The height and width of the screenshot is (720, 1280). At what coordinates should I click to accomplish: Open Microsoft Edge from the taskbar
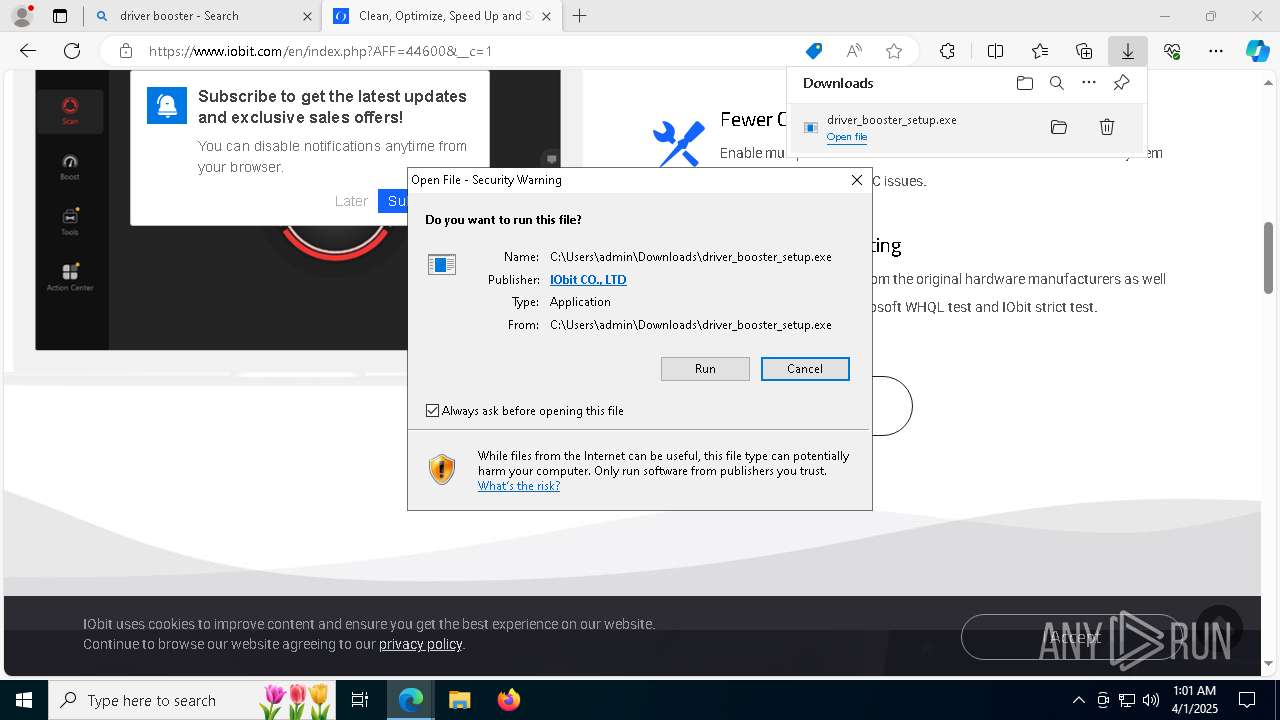(x=411, y=700)
